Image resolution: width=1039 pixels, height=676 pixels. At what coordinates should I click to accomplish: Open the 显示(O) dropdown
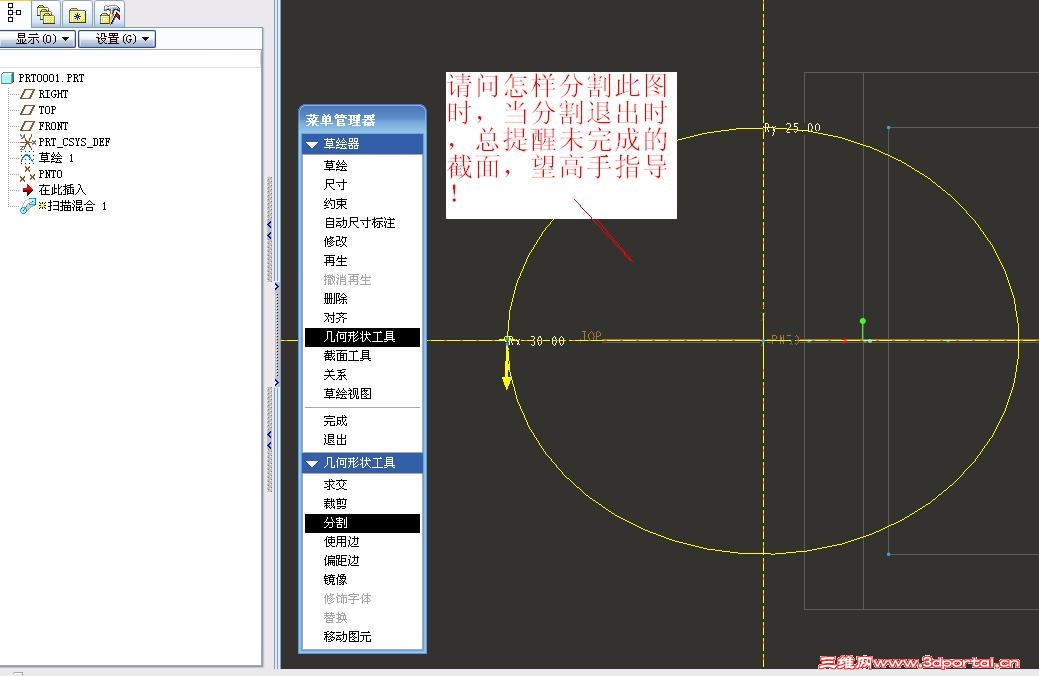click(38, 39)
